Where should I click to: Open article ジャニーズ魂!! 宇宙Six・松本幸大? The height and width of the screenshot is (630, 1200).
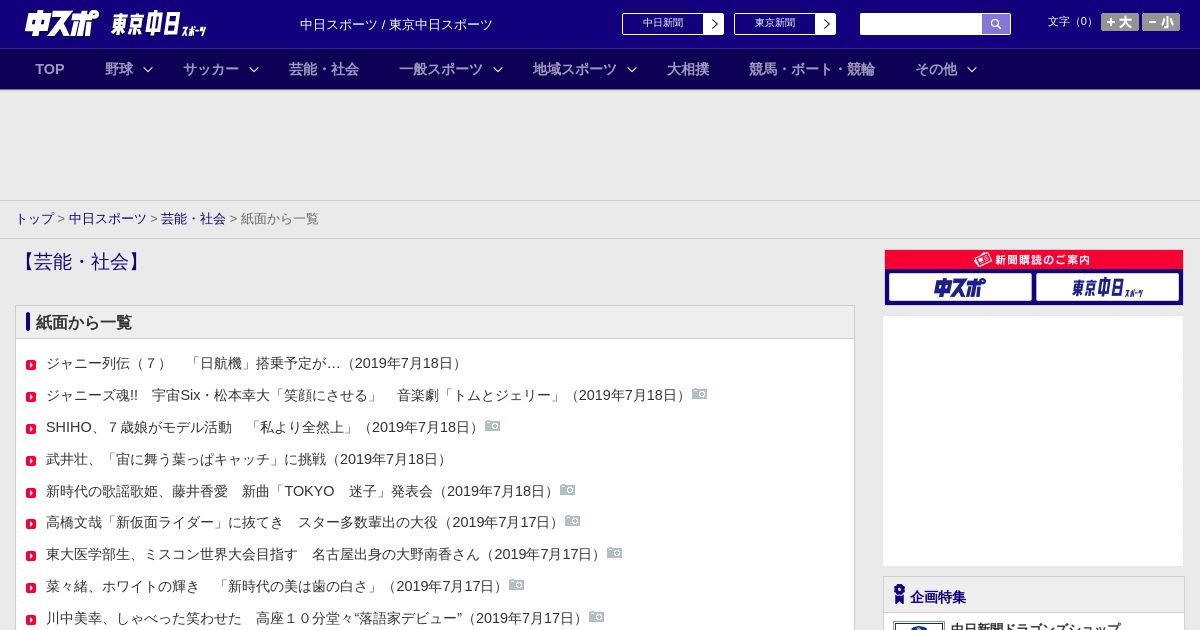tap(369, 395)
